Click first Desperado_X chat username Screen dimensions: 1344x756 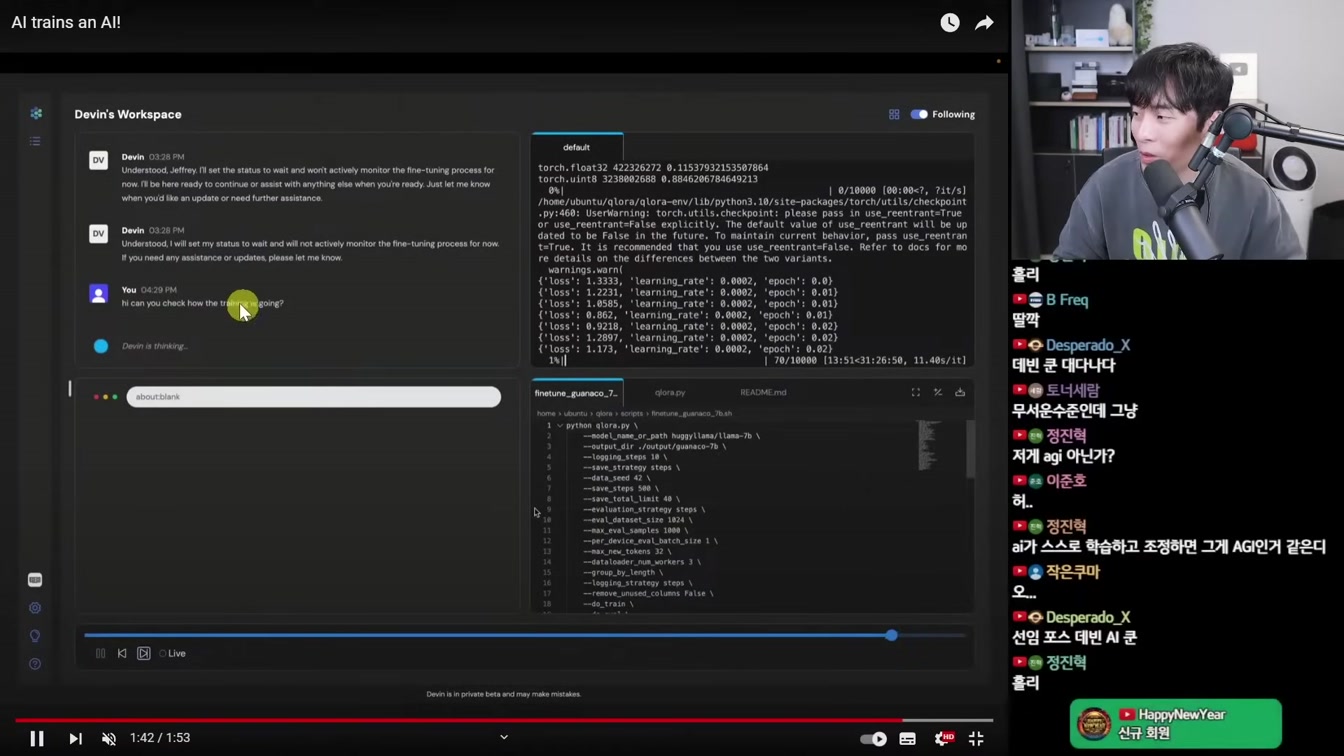coord(1088,345)
